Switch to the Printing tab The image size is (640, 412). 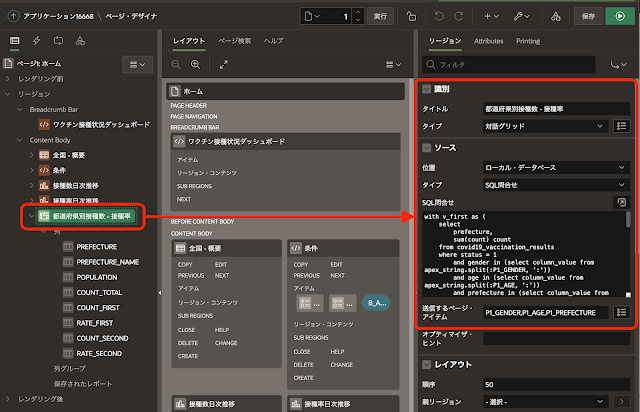click(528, 41)
